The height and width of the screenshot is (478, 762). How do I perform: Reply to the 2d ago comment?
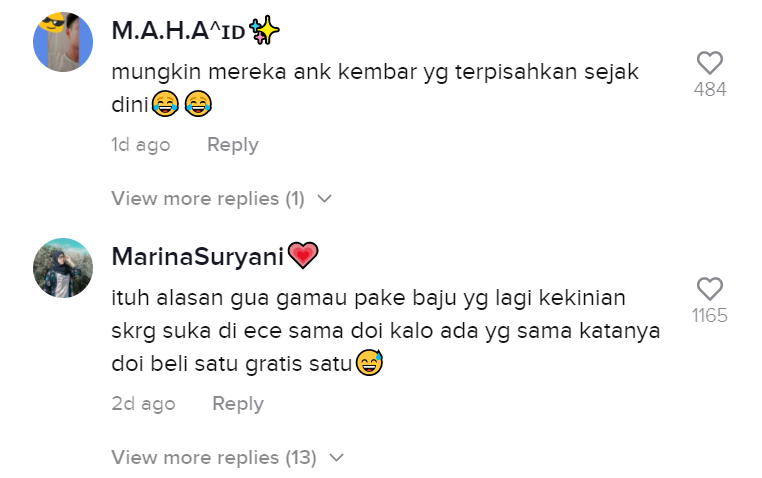click(x=238, y=404)
